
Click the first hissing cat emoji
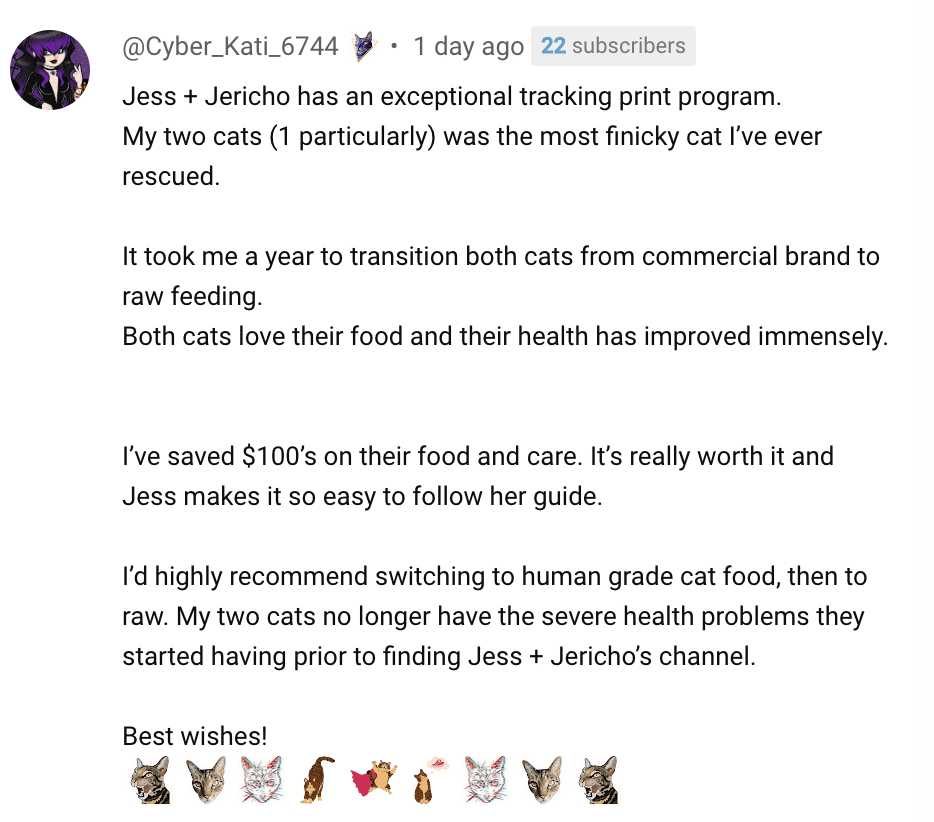point(150,780)
